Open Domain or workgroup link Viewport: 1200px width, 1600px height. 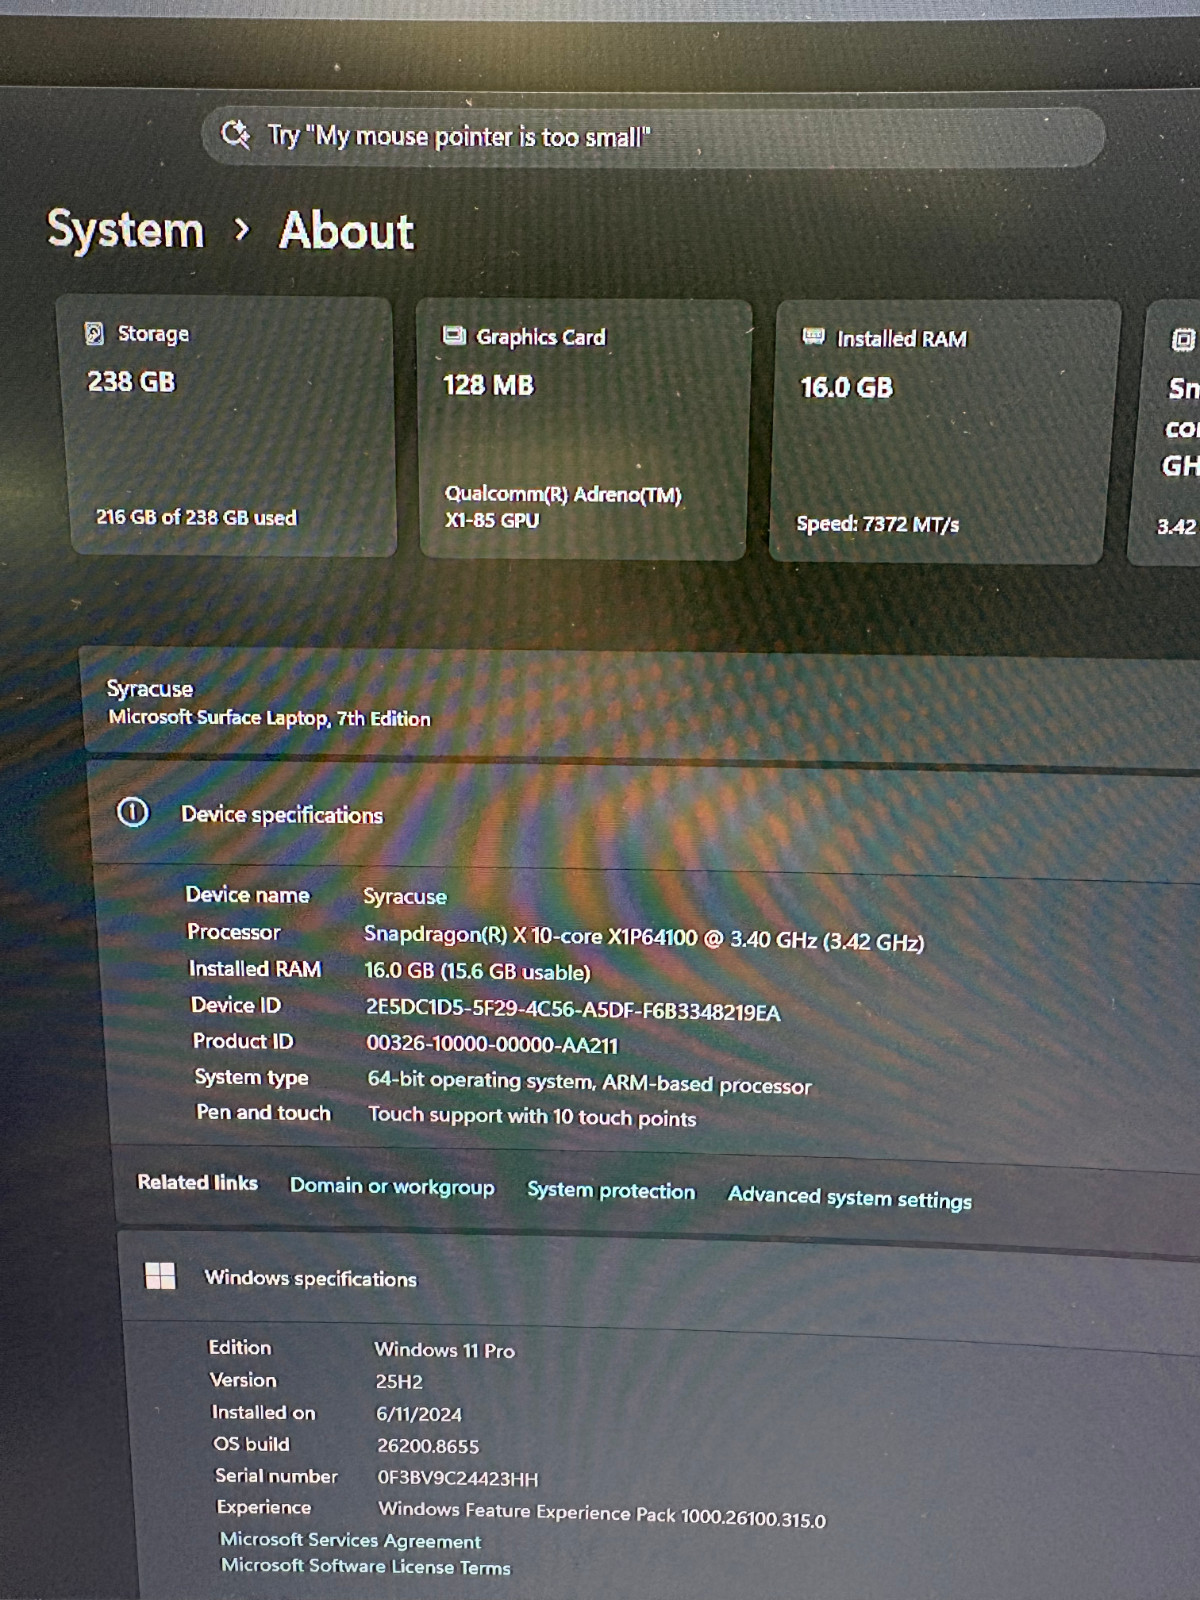(x=392, y=1187)
